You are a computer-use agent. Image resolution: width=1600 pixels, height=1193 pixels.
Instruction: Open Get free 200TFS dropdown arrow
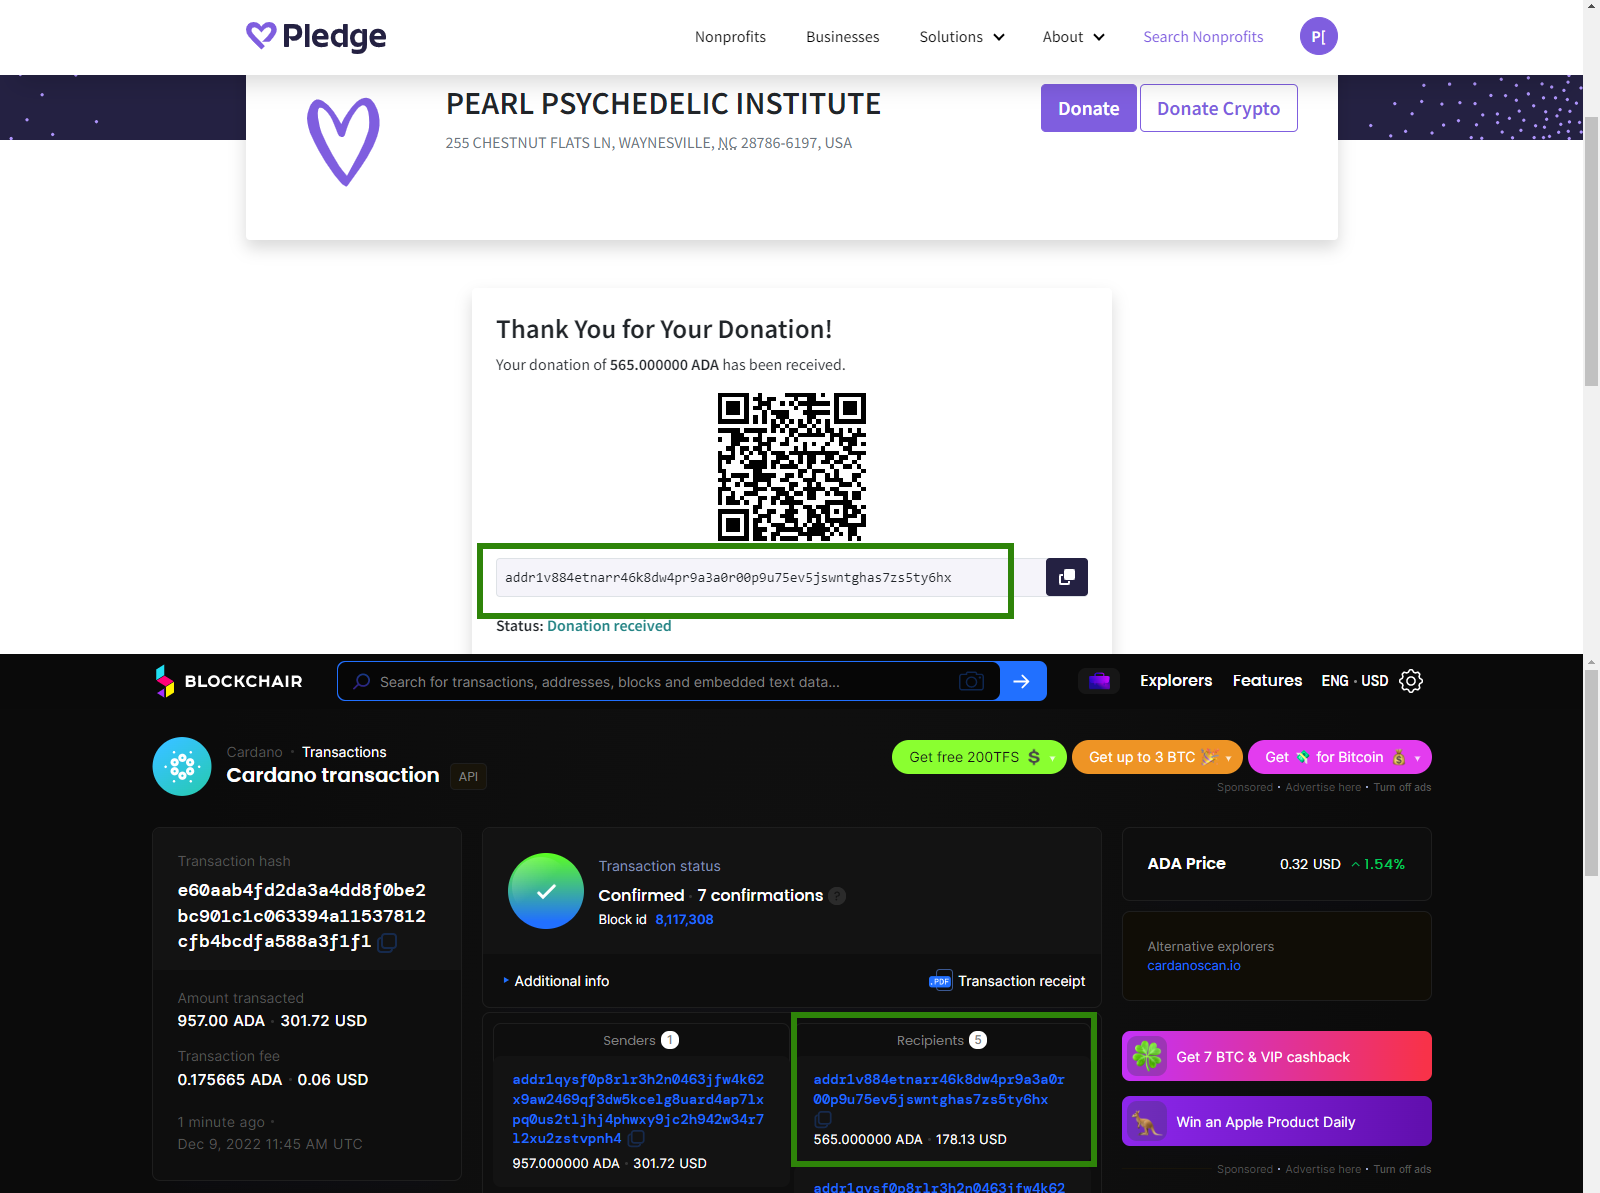(1053, 758)
